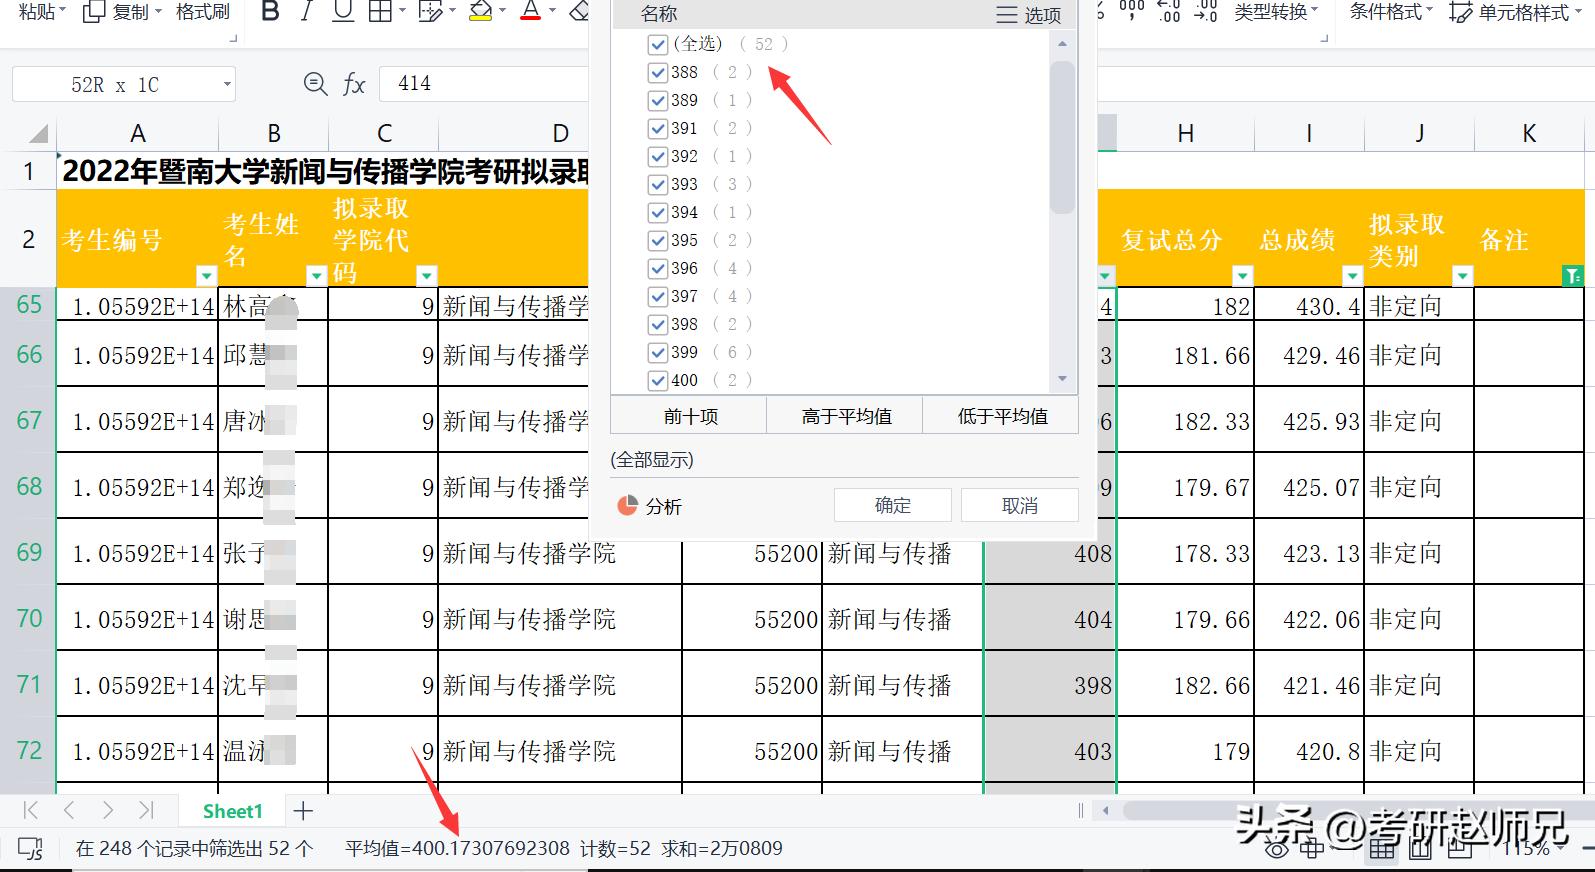Uncheck the 399 filter checkbox
This screenshot has width=1595, height=872.
tap(657, 352)
